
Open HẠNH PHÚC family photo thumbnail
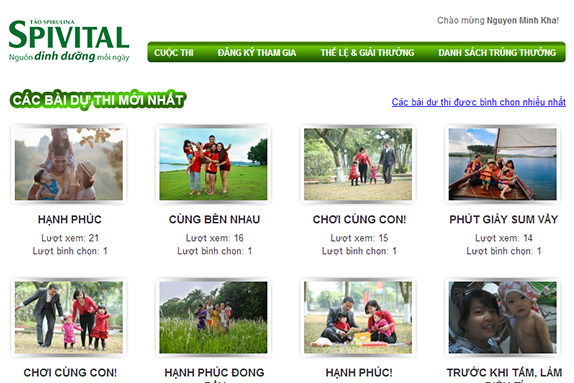pyautogui.click(x=69, y=164)
